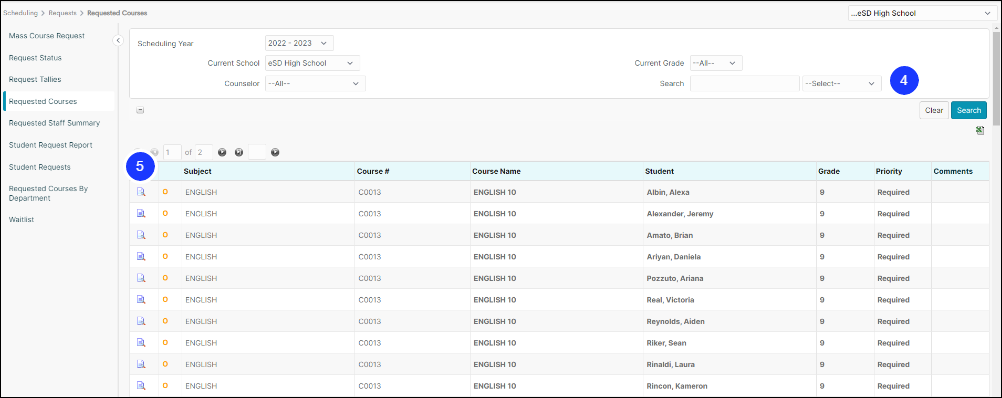Open the top-right eSD High School selector
Image resolution: width=1002 pixels, height=398 pixels.
click(x=921, y=13)
